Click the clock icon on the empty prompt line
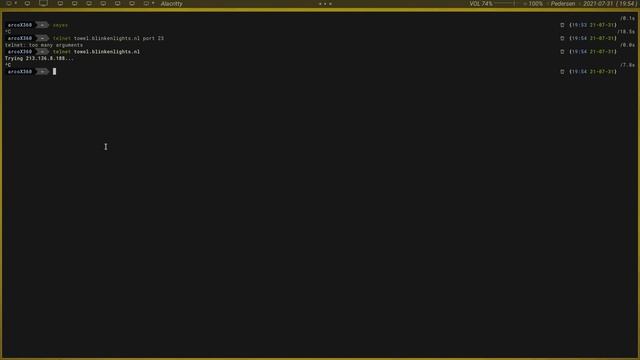 tap(562, 71)
